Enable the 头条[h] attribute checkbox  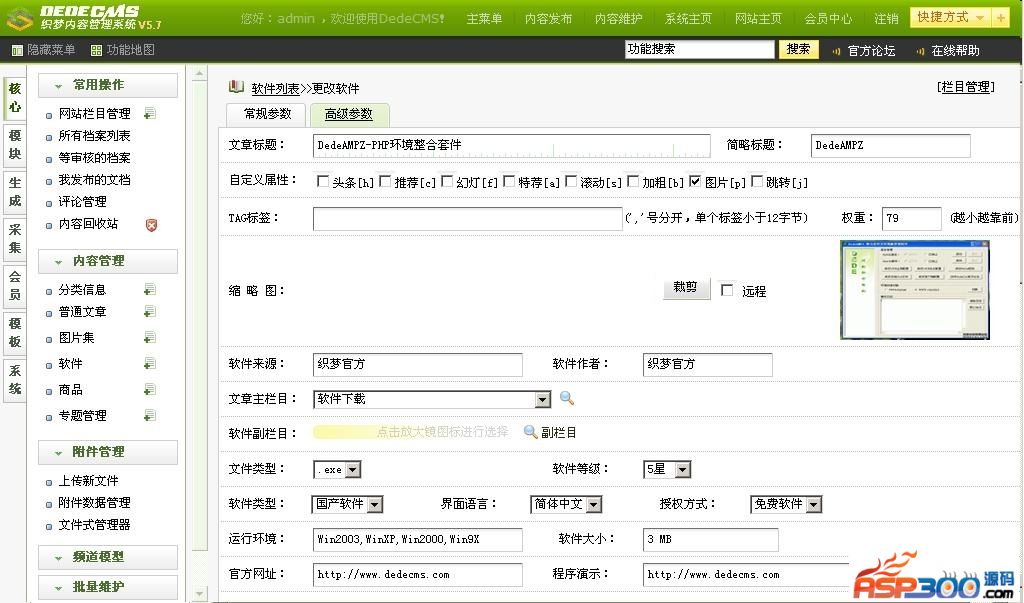point(323,181)
